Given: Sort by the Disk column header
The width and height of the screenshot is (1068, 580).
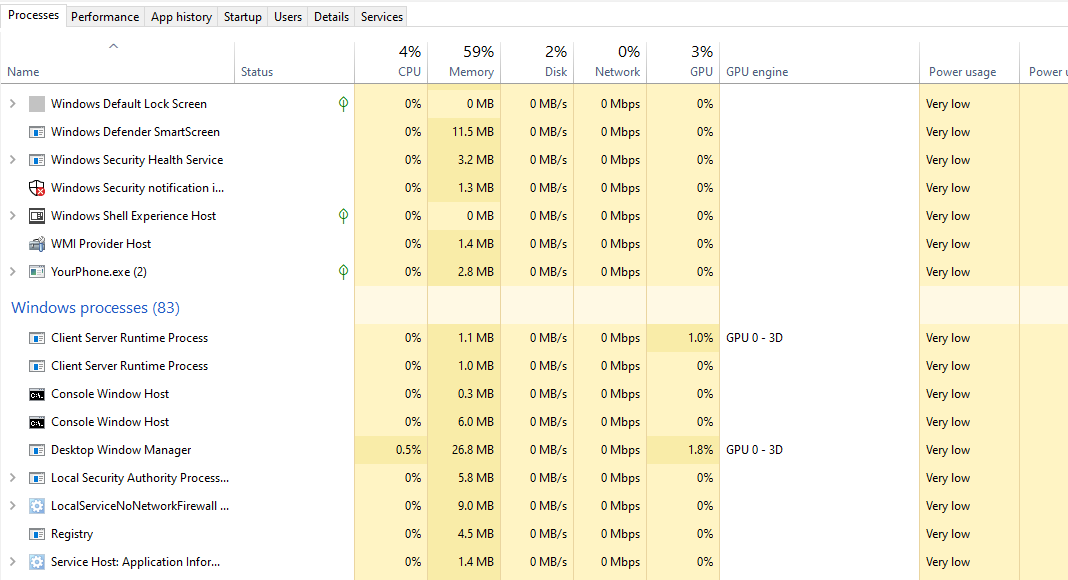Looking at the screenshot, I should tap(537, 63).
